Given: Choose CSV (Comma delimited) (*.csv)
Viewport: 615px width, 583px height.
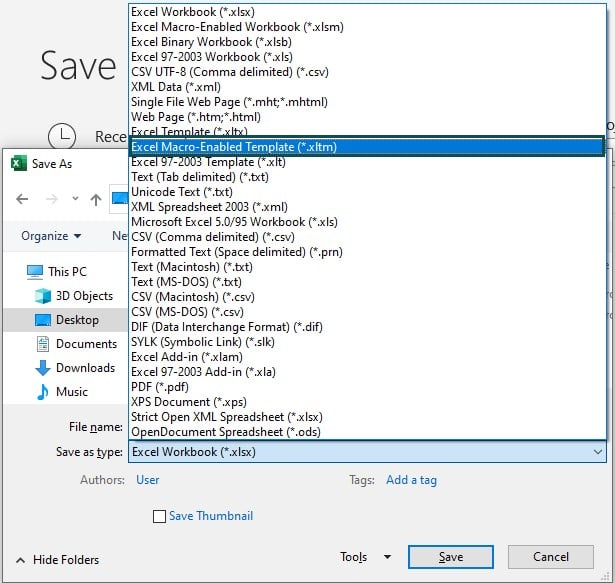Looking at the screenshot, I should coord(367,237).
